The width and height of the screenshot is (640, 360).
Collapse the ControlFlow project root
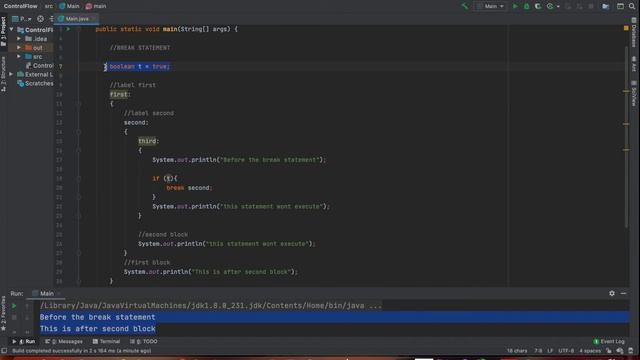pos(11,30)
